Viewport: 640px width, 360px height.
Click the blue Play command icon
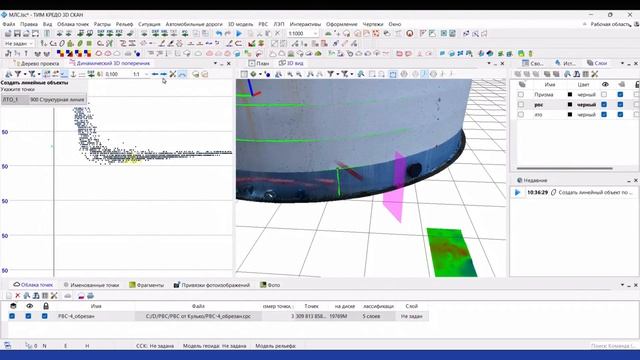click(x=239, y=33)
